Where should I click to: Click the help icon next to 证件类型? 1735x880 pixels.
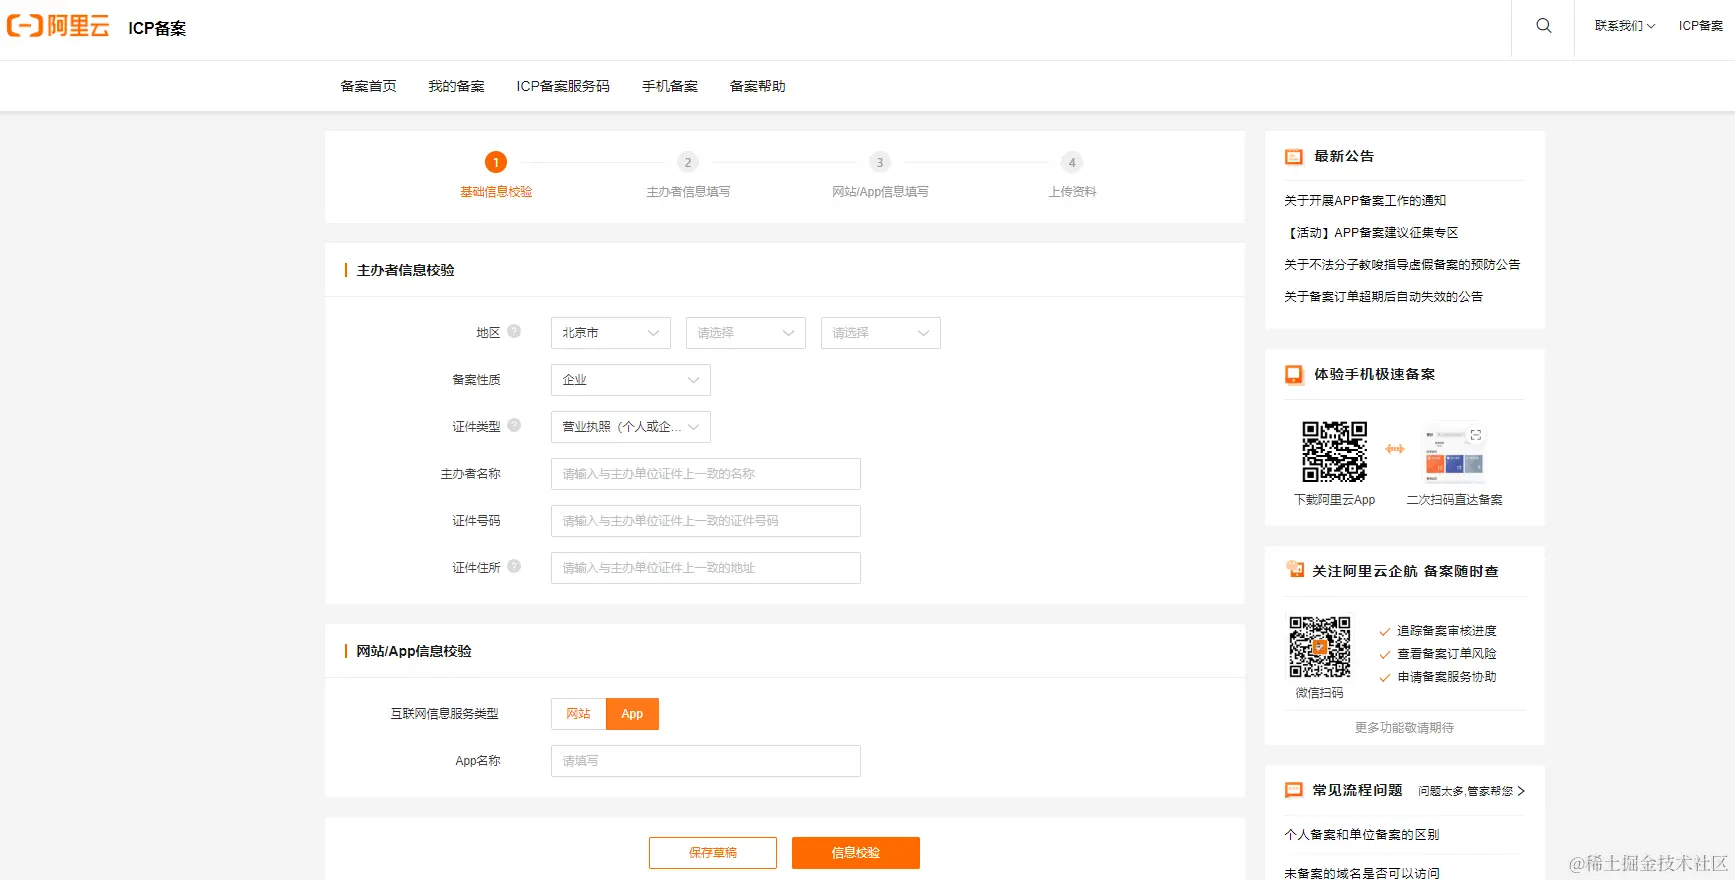pyautogui.click(x=514, y=425)
